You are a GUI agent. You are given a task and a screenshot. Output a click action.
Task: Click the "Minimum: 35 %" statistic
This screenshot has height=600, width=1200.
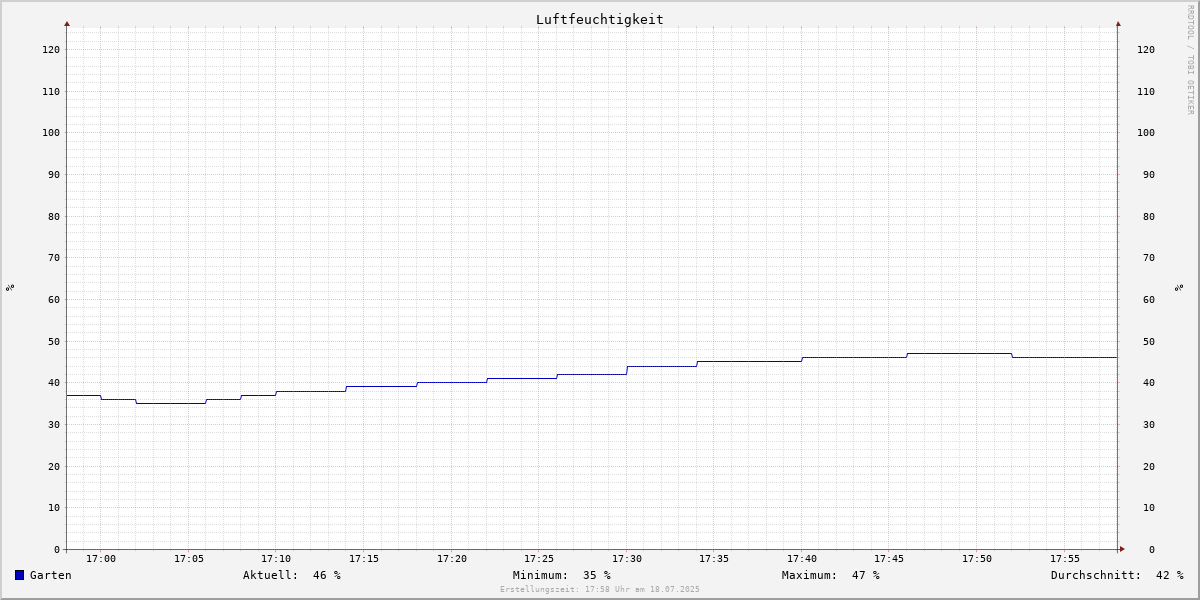pyautogui.click(x=562, y=575)
